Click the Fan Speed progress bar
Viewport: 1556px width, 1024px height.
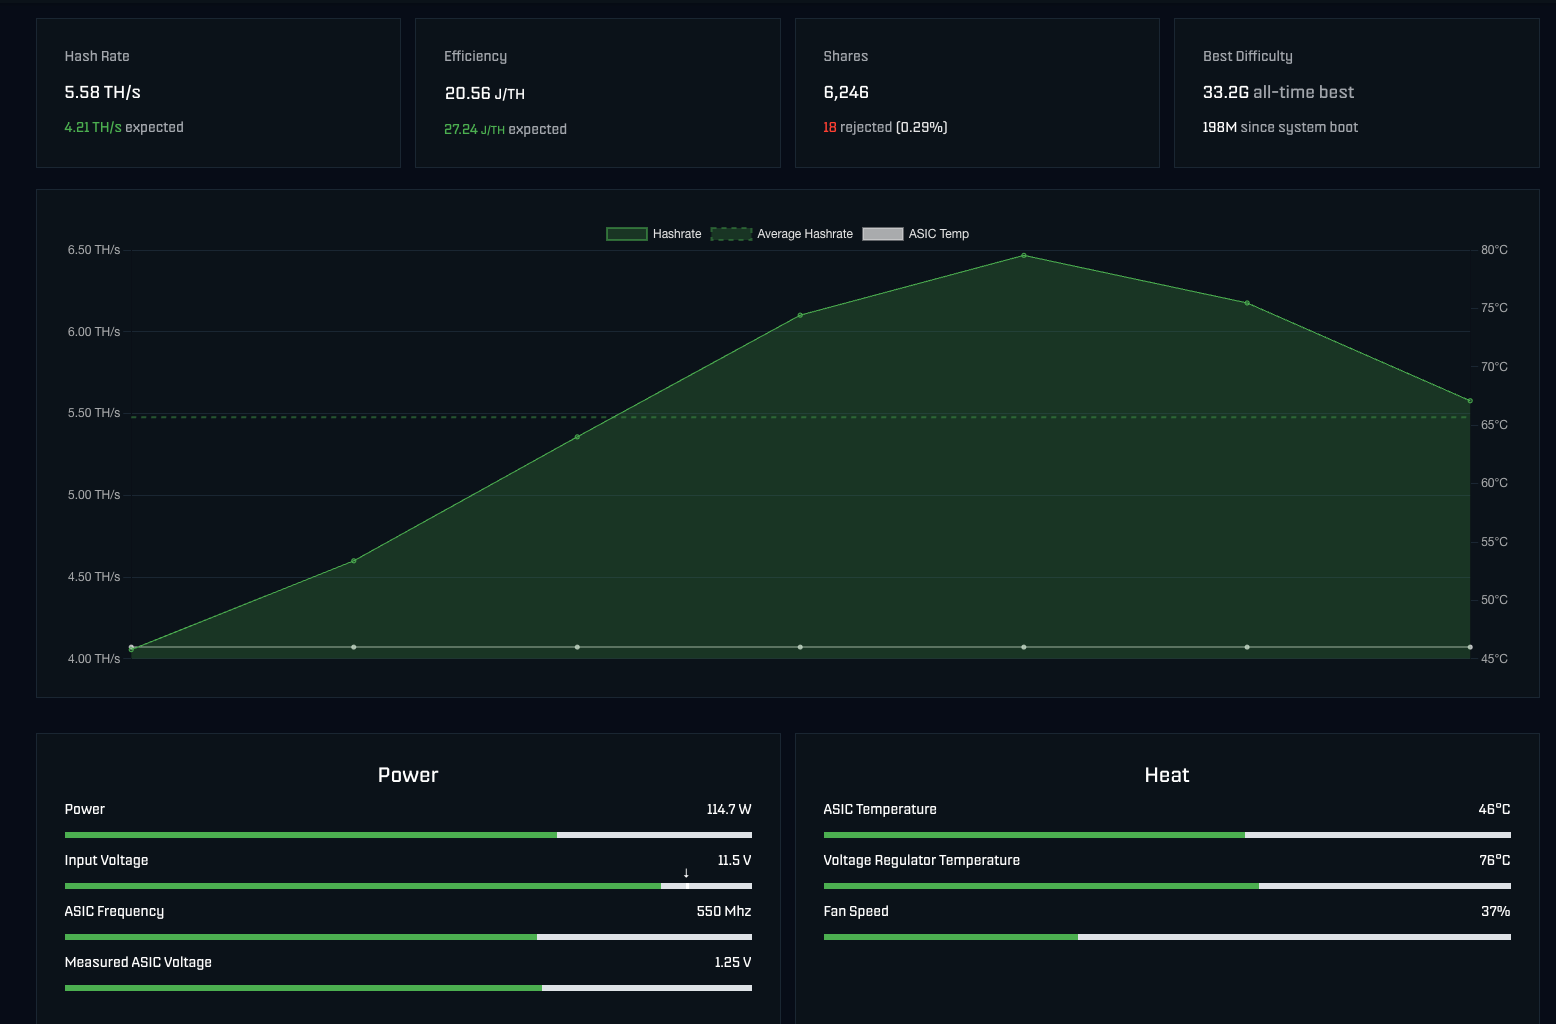point(1166,937)
